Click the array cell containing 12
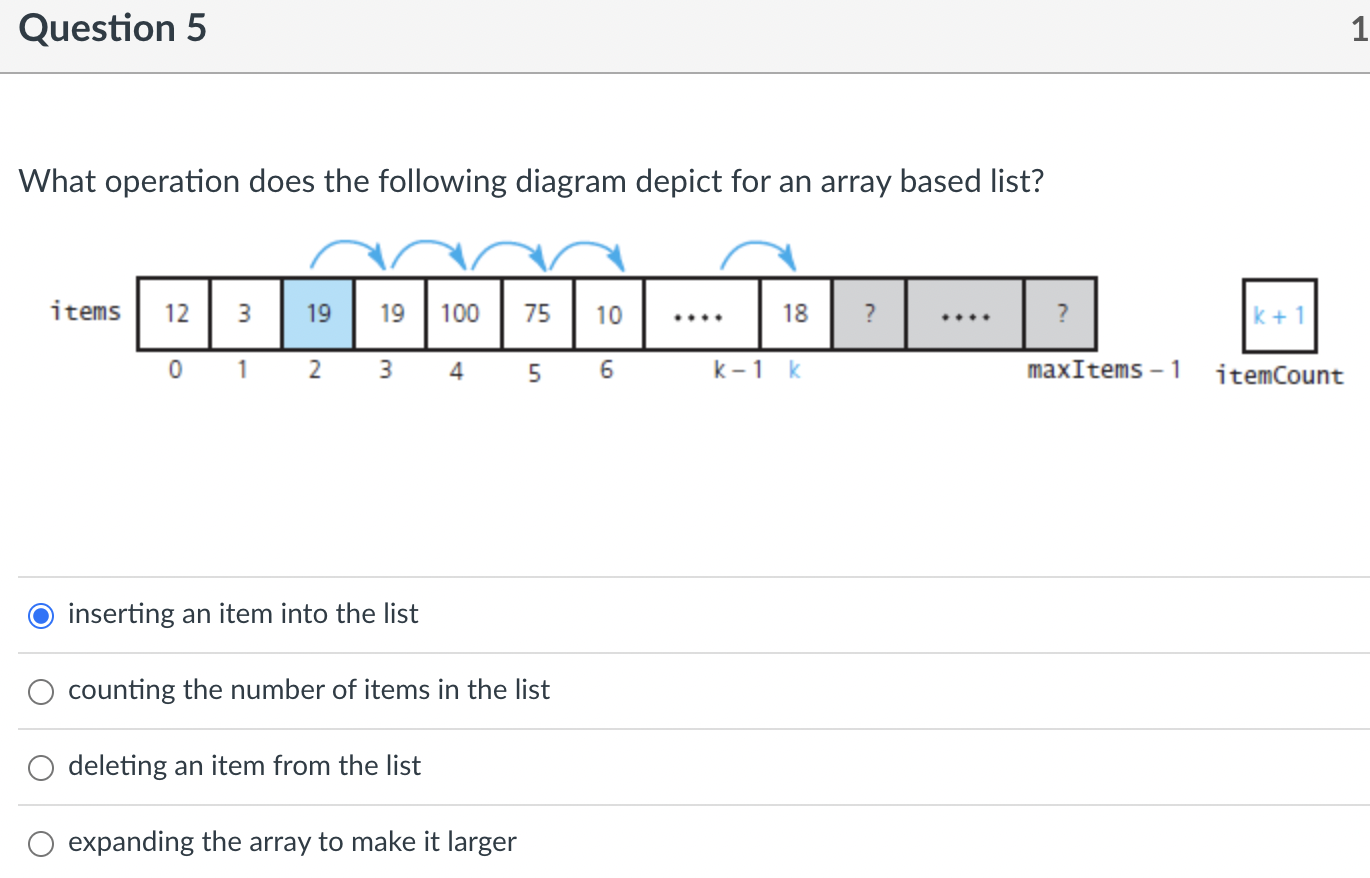1370x878 pixels. pyautogui.click(x=176, y=314)
